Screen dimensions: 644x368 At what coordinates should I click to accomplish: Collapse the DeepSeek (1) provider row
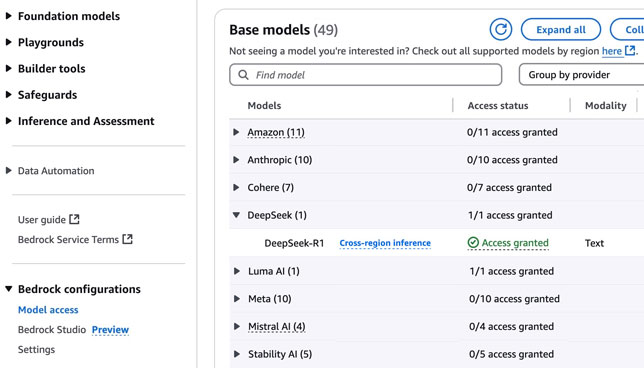pyautogui.click(x=236, y=215)
